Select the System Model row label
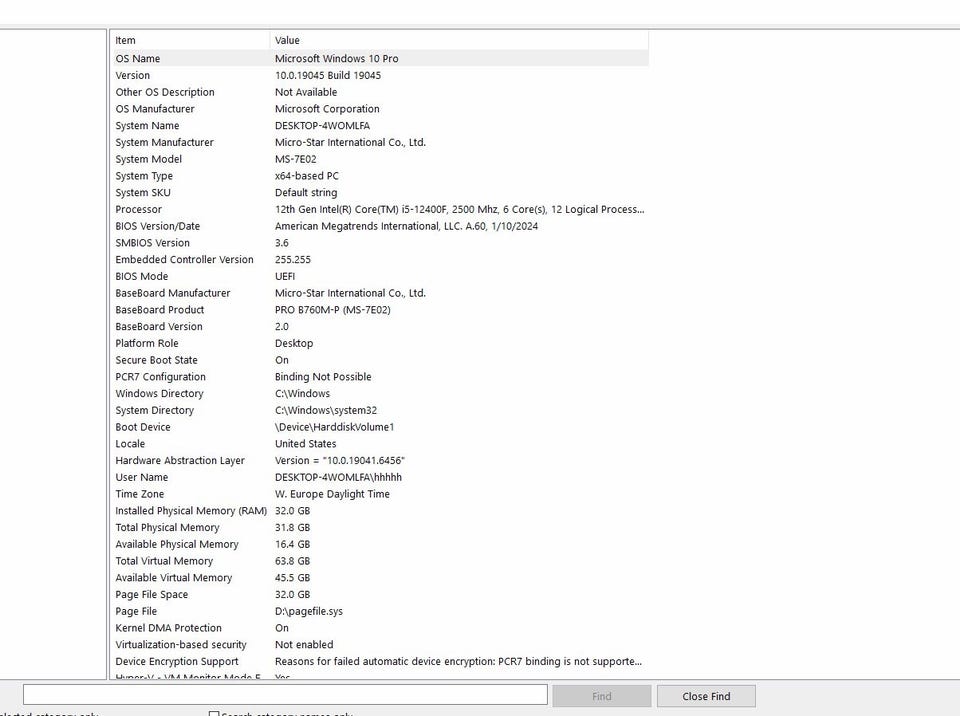The height and width of the screenshot is (716, 960). (148, 159)
